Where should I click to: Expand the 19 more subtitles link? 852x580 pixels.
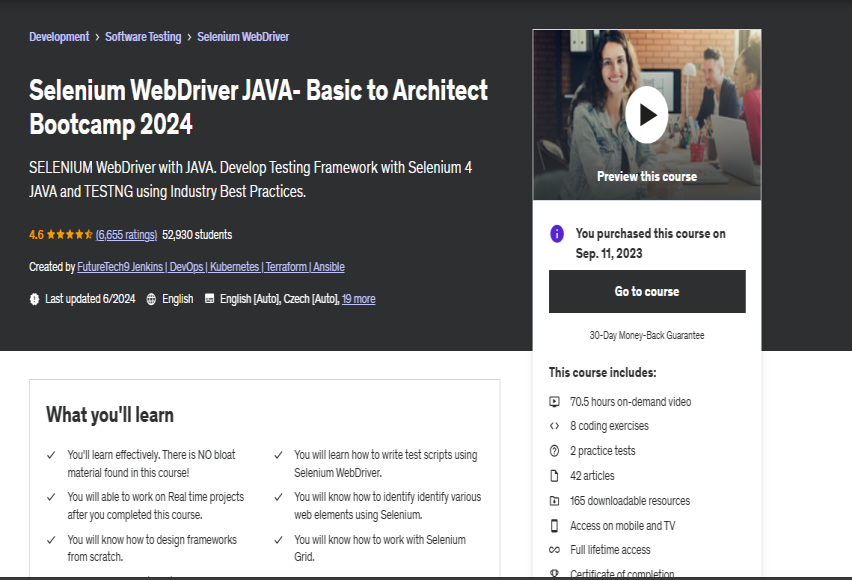pos(358,299)
